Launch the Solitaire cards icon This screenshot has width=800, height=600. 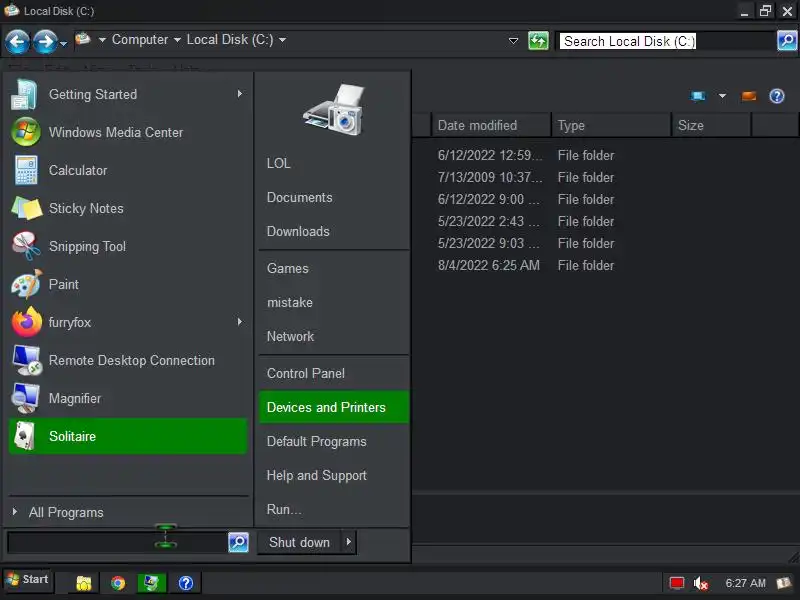[x=24, y=436]
